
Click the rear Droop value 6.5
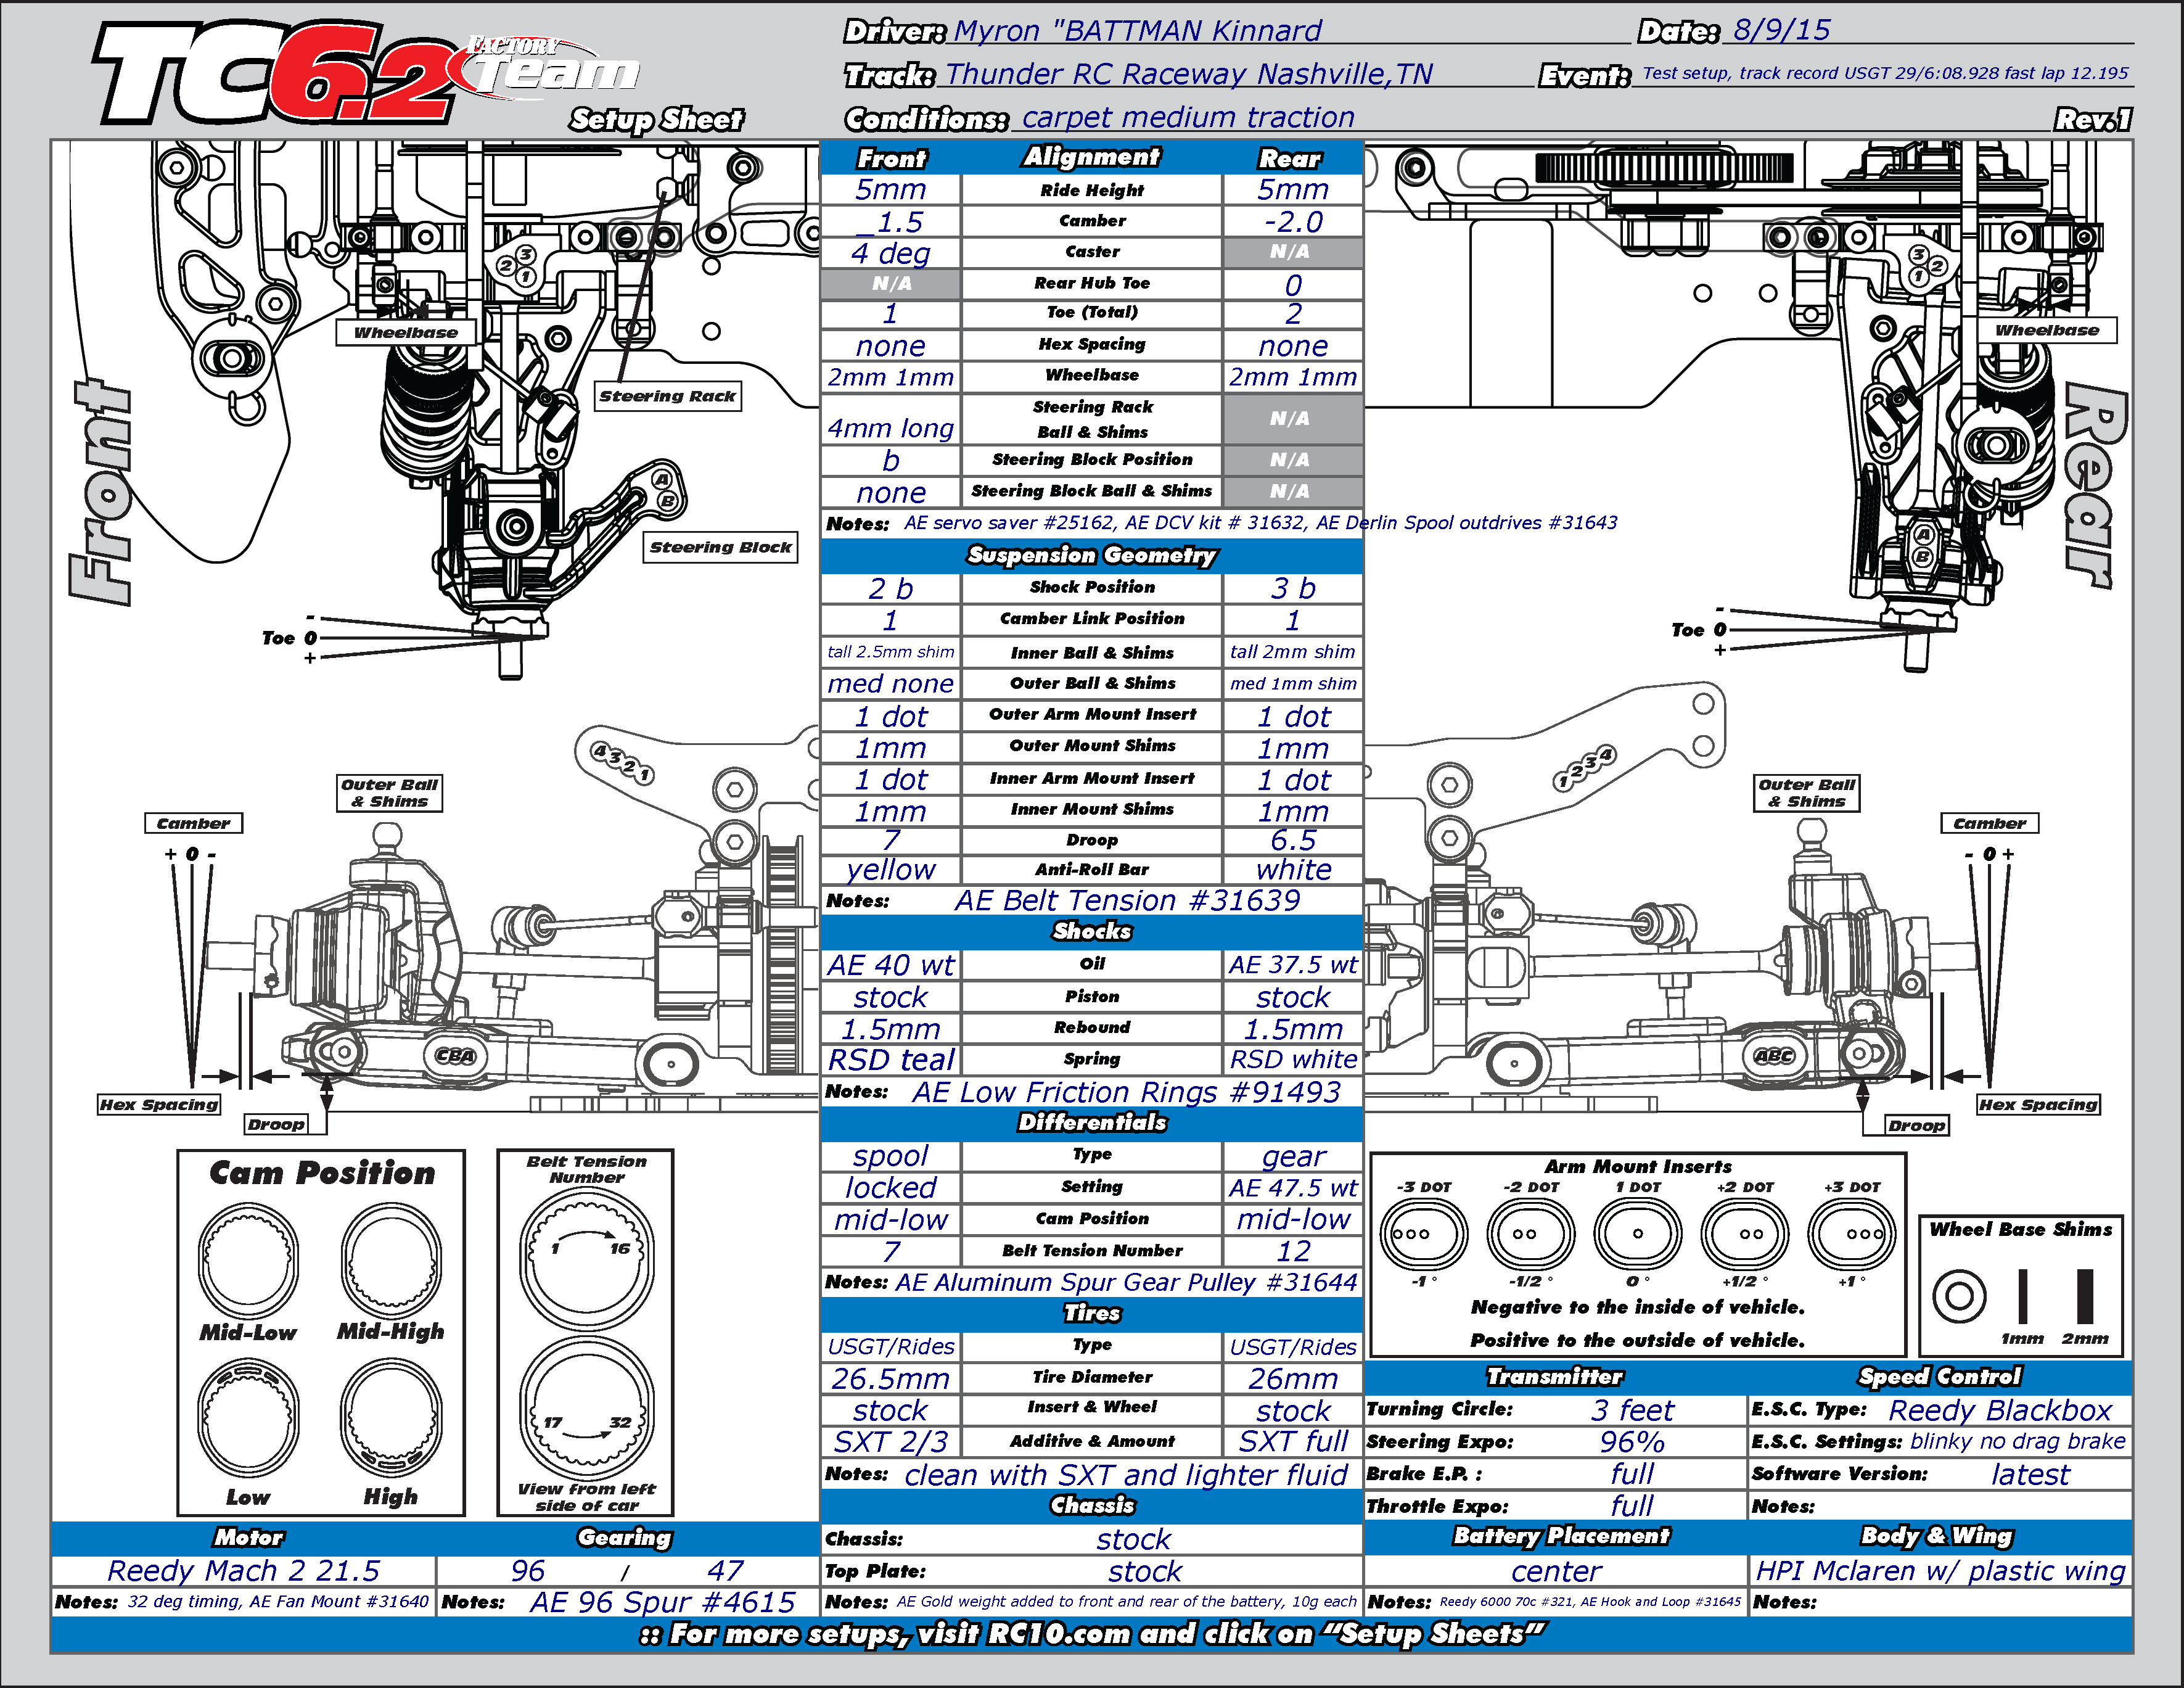click(x=1293, y=839)
